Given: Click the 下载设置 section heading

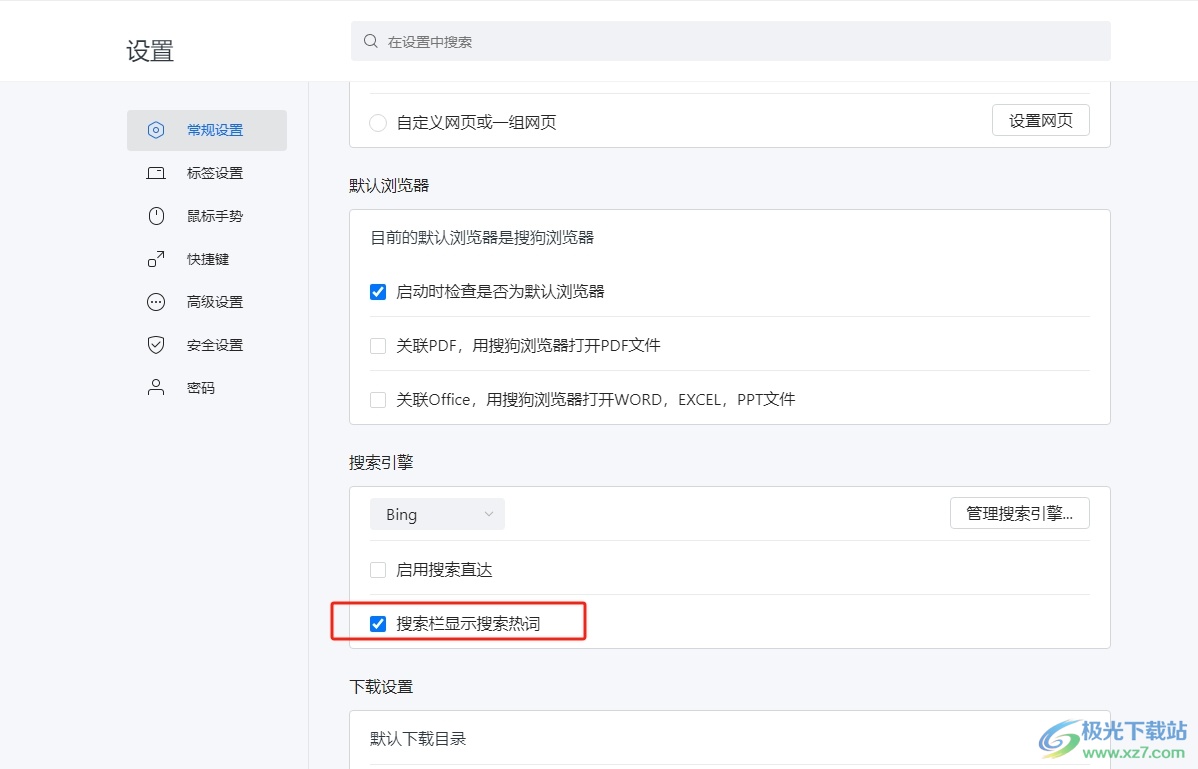Looking at the screenshot, I should coord(381,687).
